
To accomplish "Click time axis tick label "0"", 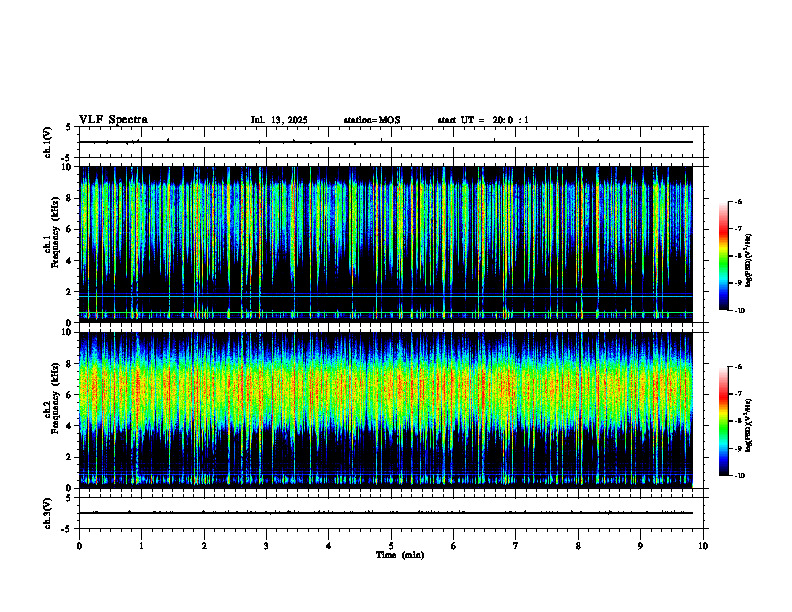I will (x=79, y=546).
